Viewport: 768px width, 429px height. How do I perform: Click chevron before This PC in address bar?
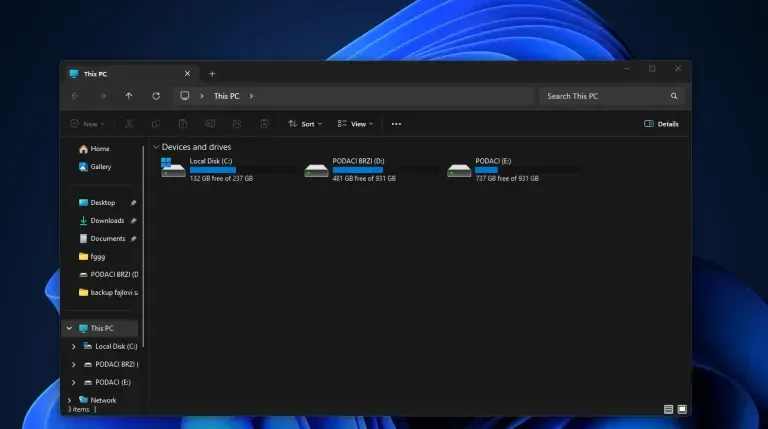[x=202, y=96]
